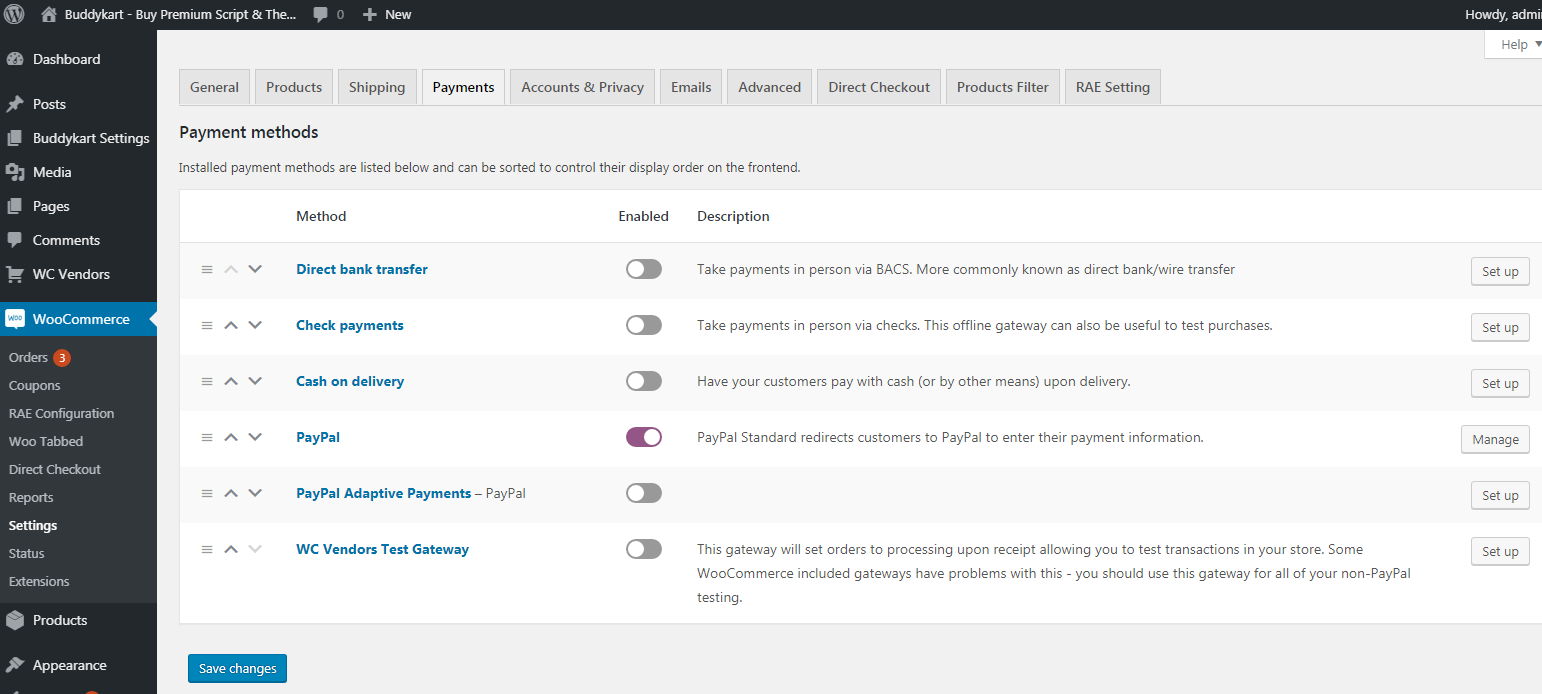Click drag handle for Cash on delivery
1542x694 pixels.
207,381
